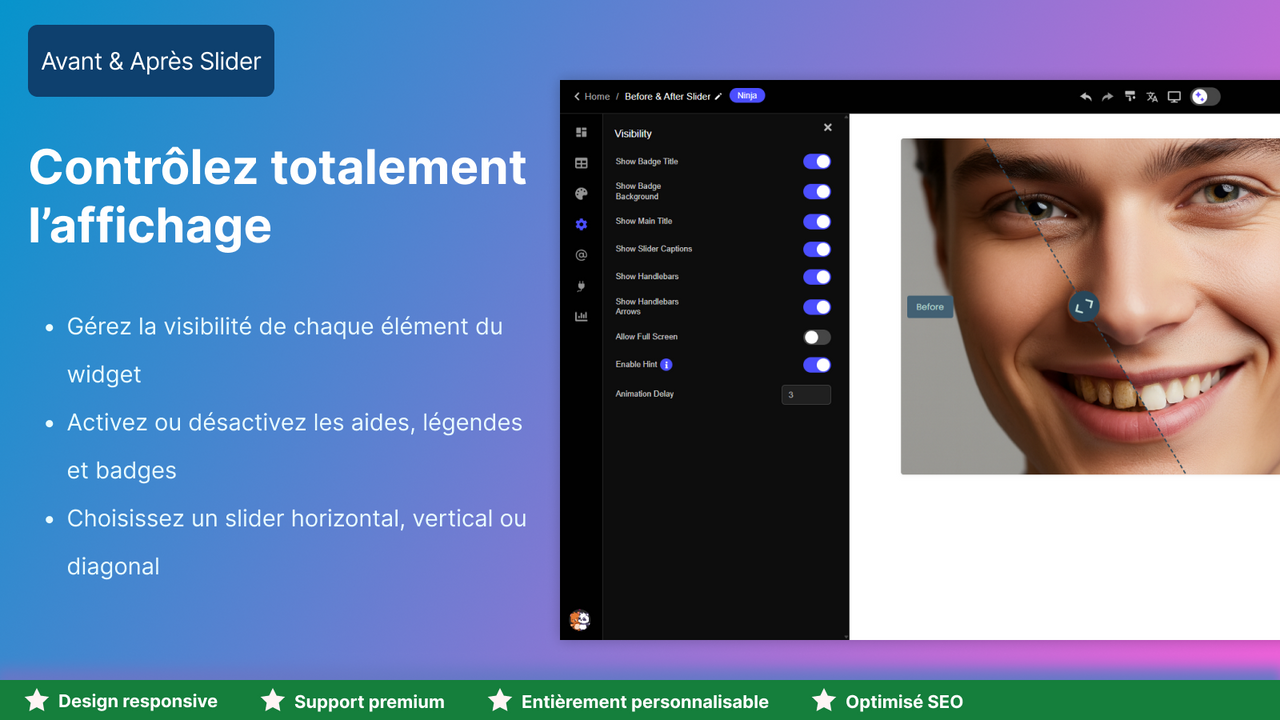Click the Optimisé SEO footer text
This screenshot has height=720, width=1280.
tap(904, 701)
